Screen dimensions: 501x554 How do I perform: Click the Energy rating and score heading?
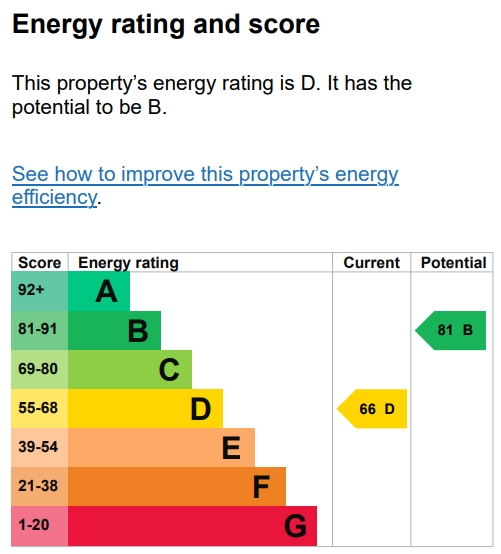click(x=166, y=25)
